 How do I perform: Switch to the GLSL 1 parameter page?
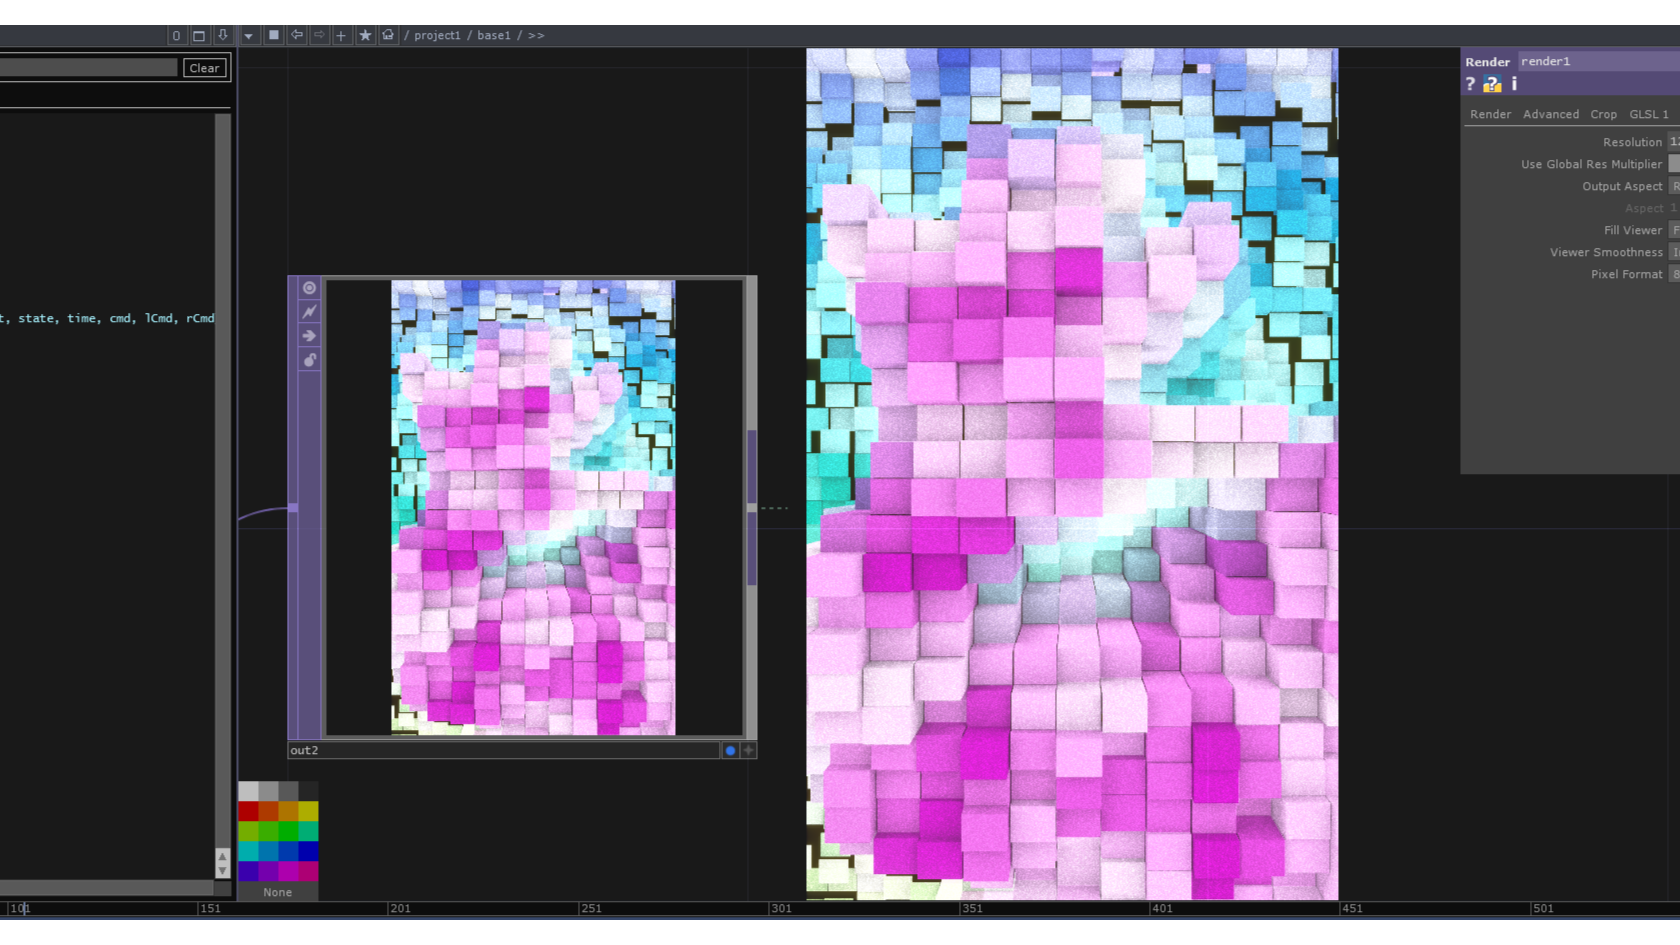[1649, 114]
